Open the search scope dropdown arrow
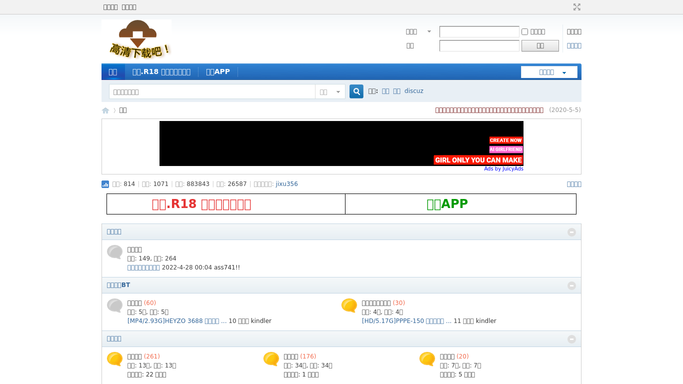 point(338,92)
